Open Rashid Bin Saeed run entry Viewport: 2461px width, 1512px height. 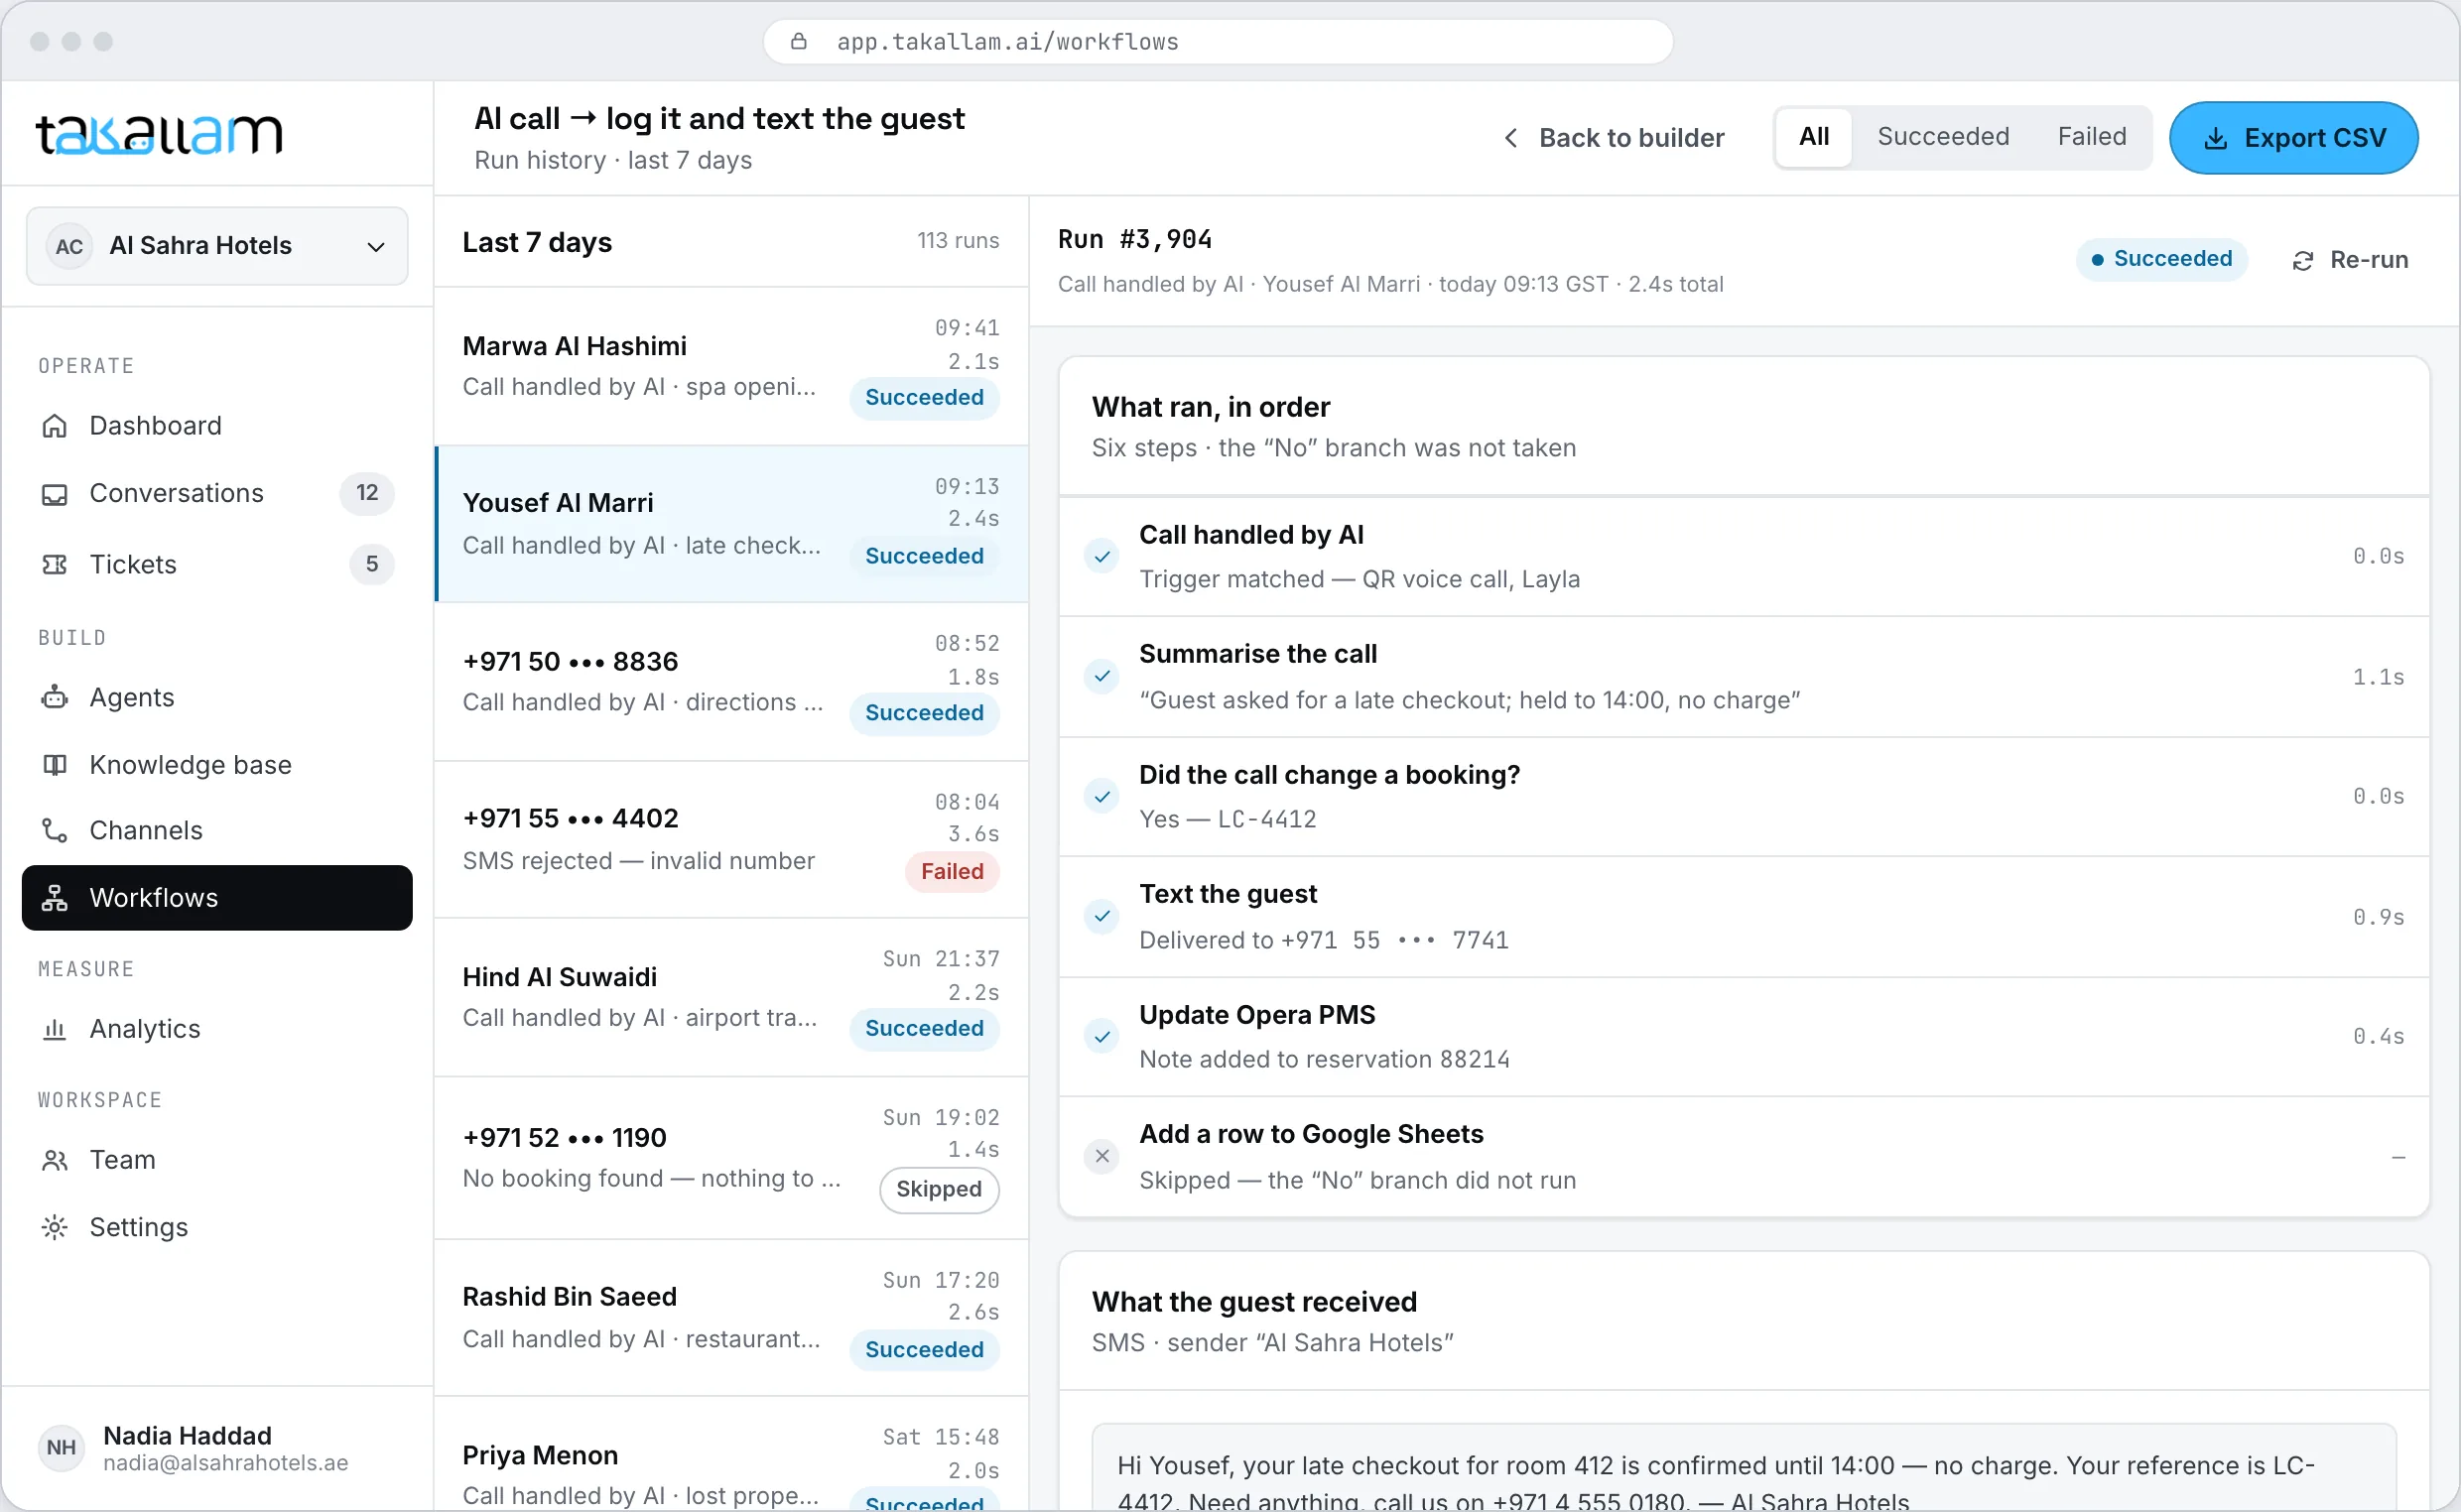[x=732, y=1318]
